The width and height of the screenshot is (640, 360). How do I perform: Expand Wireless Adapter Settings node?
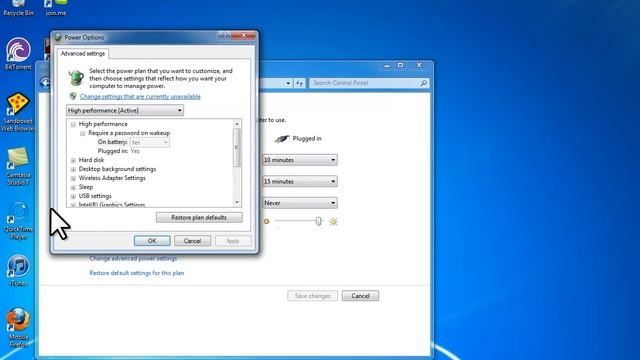73,178
